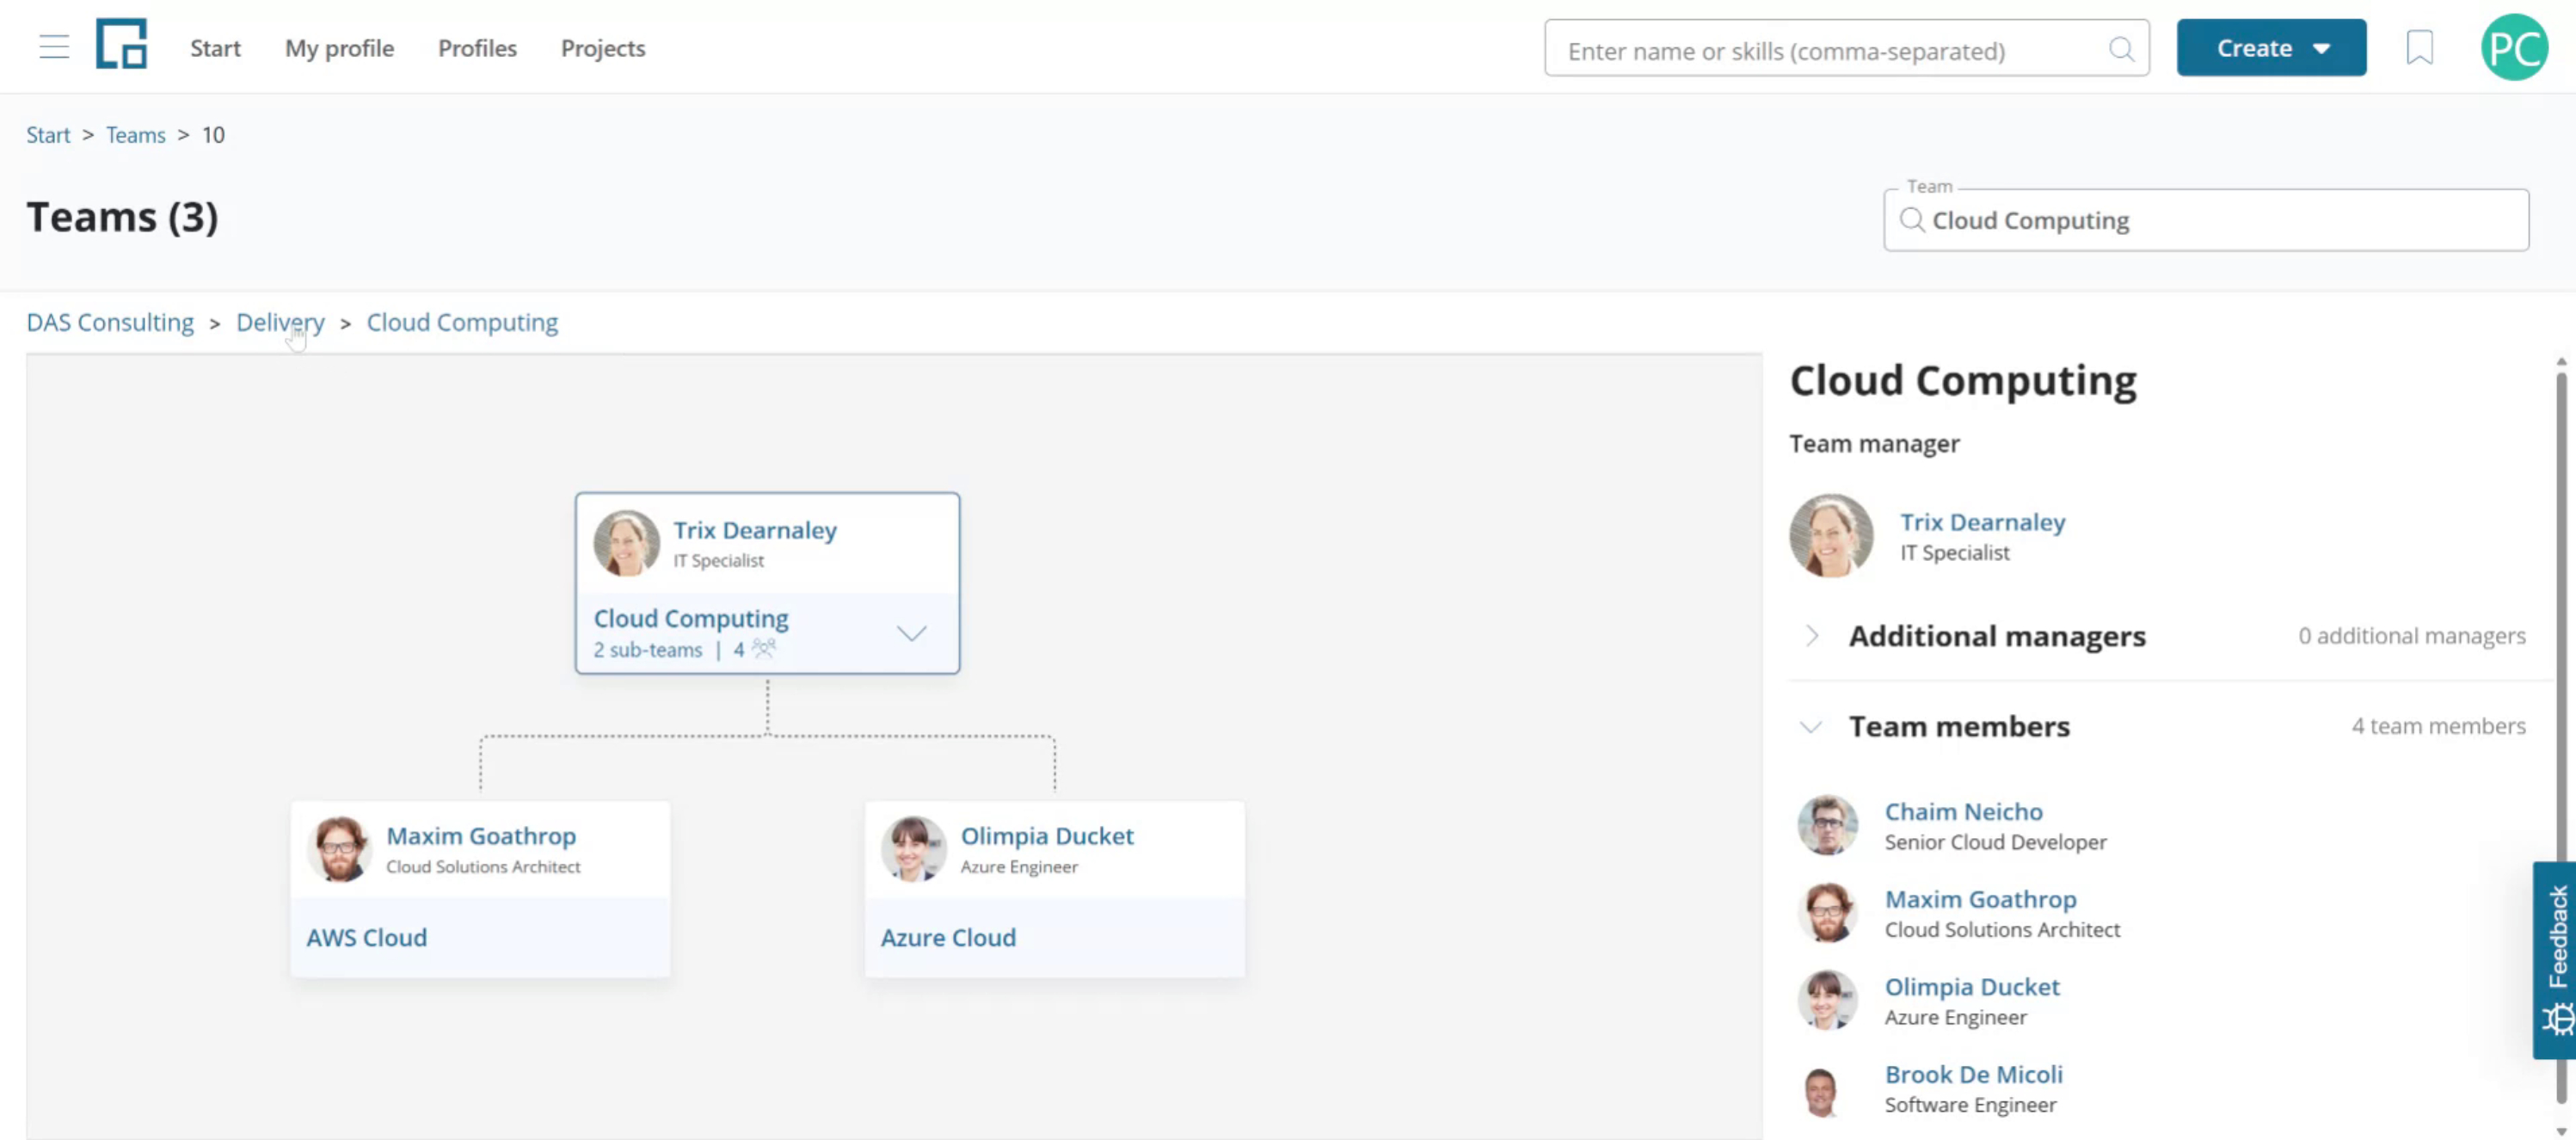2576x1140 pixels.
Task: Click Olimpia Ducket's photo on the Azure Cloud card
Action: (913, 849)
